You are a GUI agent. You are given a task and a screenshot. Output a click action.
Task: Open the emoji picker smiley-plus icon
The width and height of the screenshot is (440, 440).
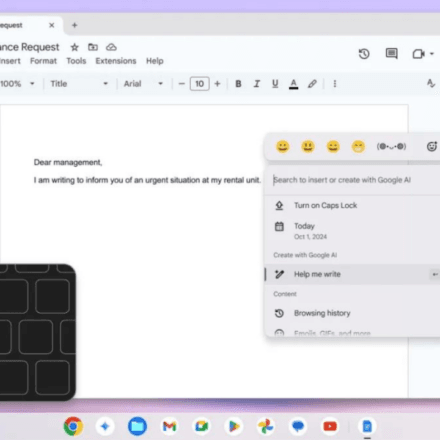pos(432,146)
